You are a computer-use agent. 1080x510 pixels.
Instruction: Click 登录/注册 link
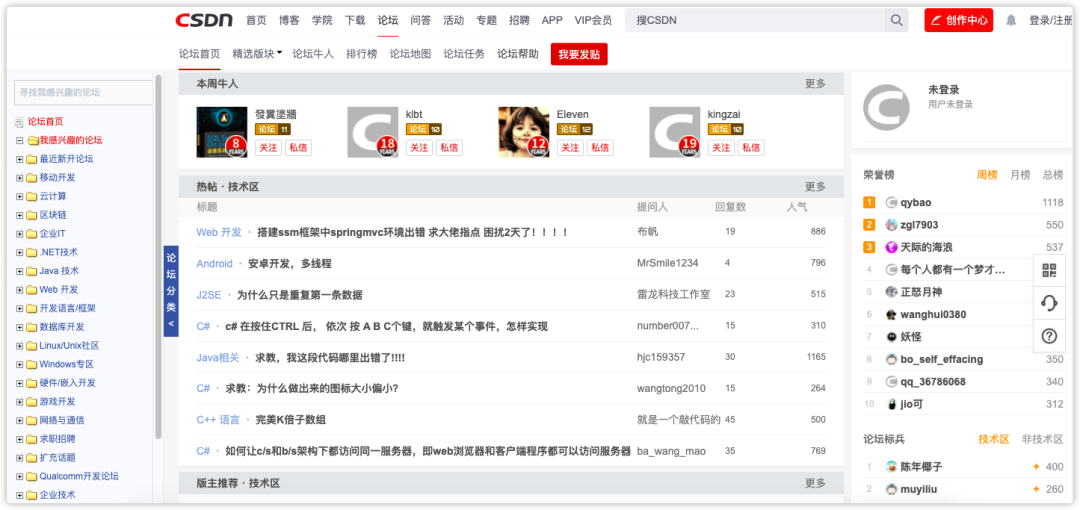[x=1051, y=21]
